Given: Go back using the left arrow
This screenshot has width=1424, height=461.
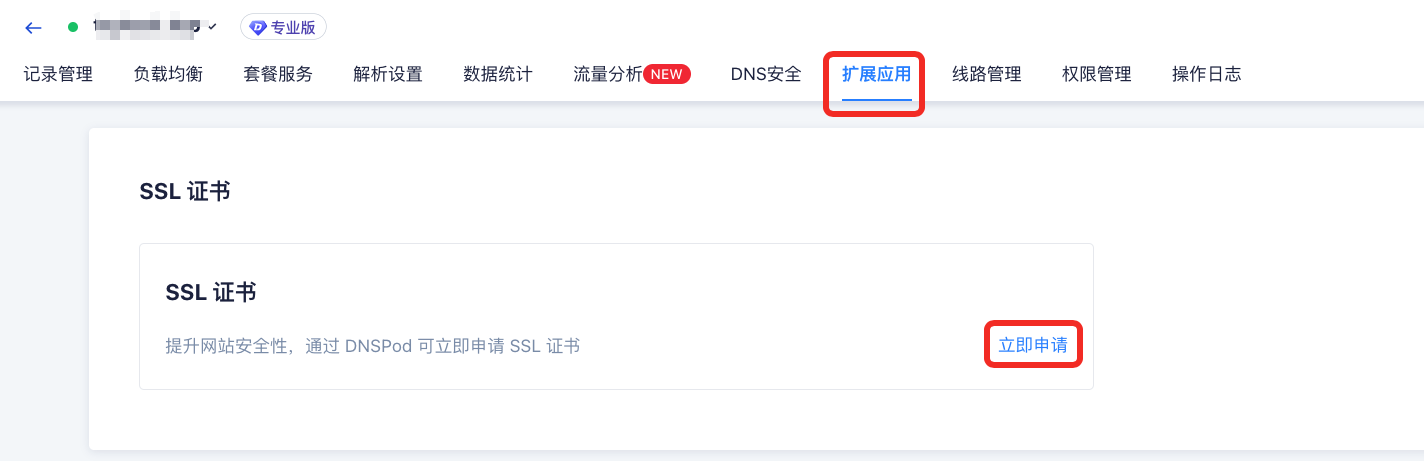Looking at the screenshot, I should coord(33,28).
